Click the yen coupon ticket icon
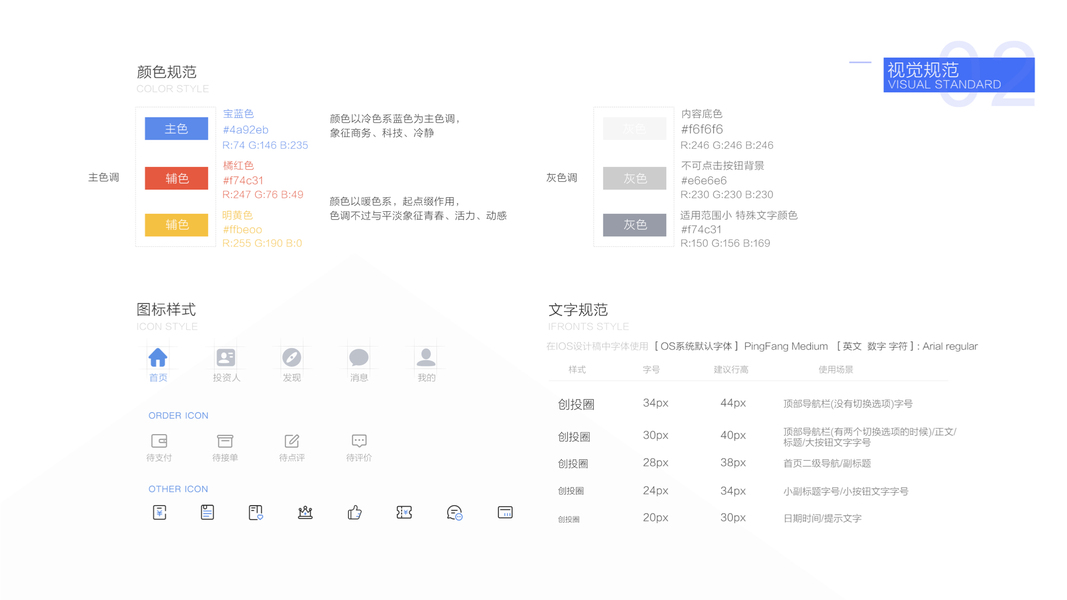The width and height of the screenshot is (1067, 600). click(404, 512)
